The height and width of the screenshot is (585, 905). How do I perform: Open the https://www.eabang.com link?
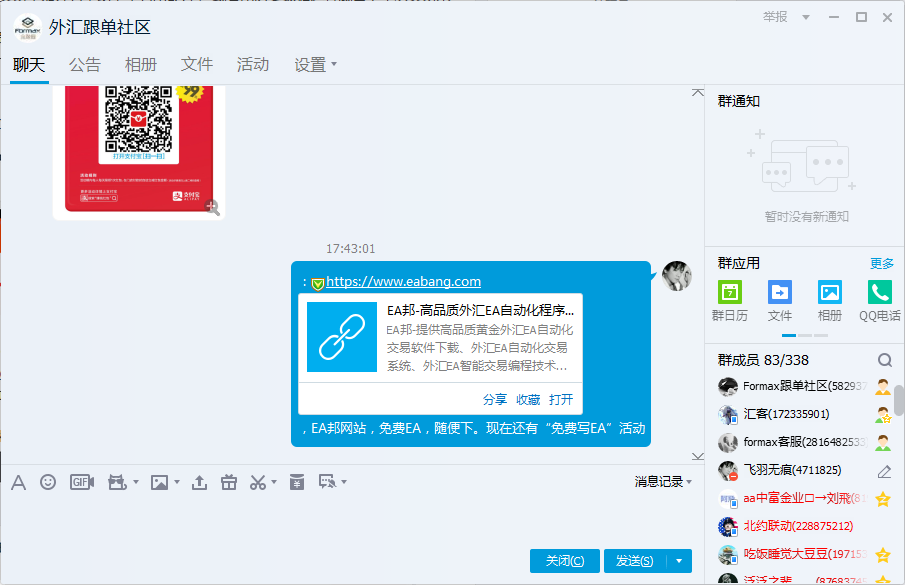pyautogui.click(x=403, y=282)
